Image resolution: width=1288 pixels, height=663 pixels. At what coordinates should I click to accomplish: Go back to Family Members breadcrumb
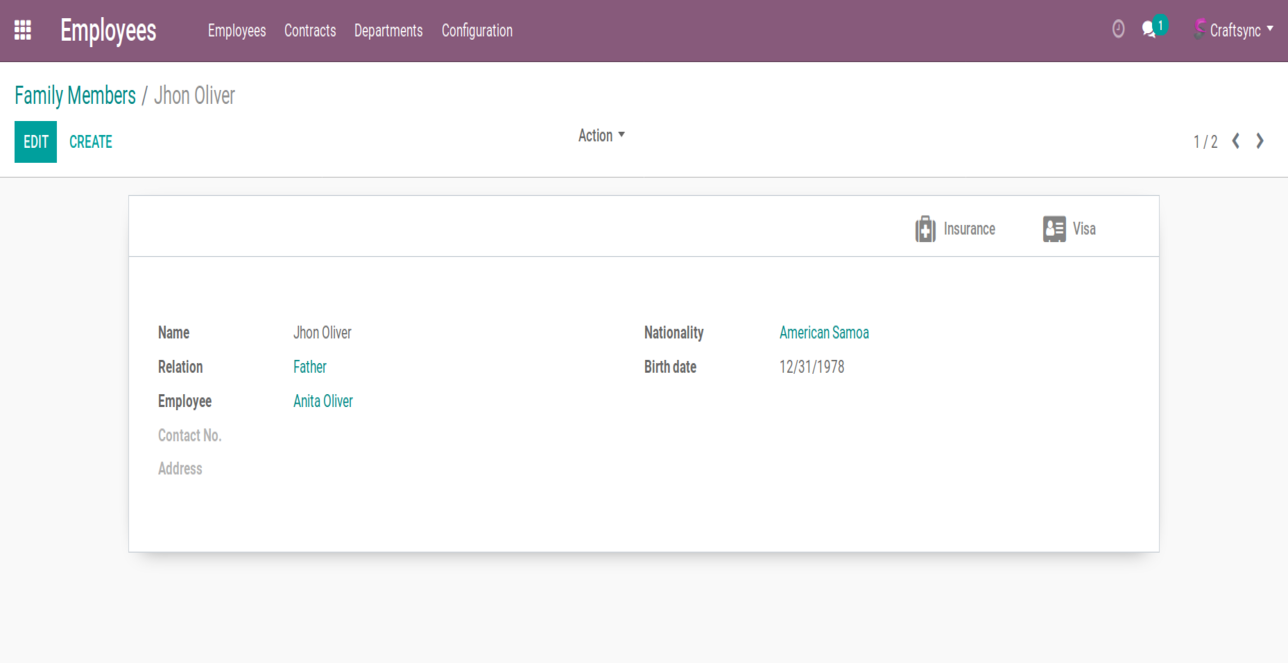pos(75,96)
